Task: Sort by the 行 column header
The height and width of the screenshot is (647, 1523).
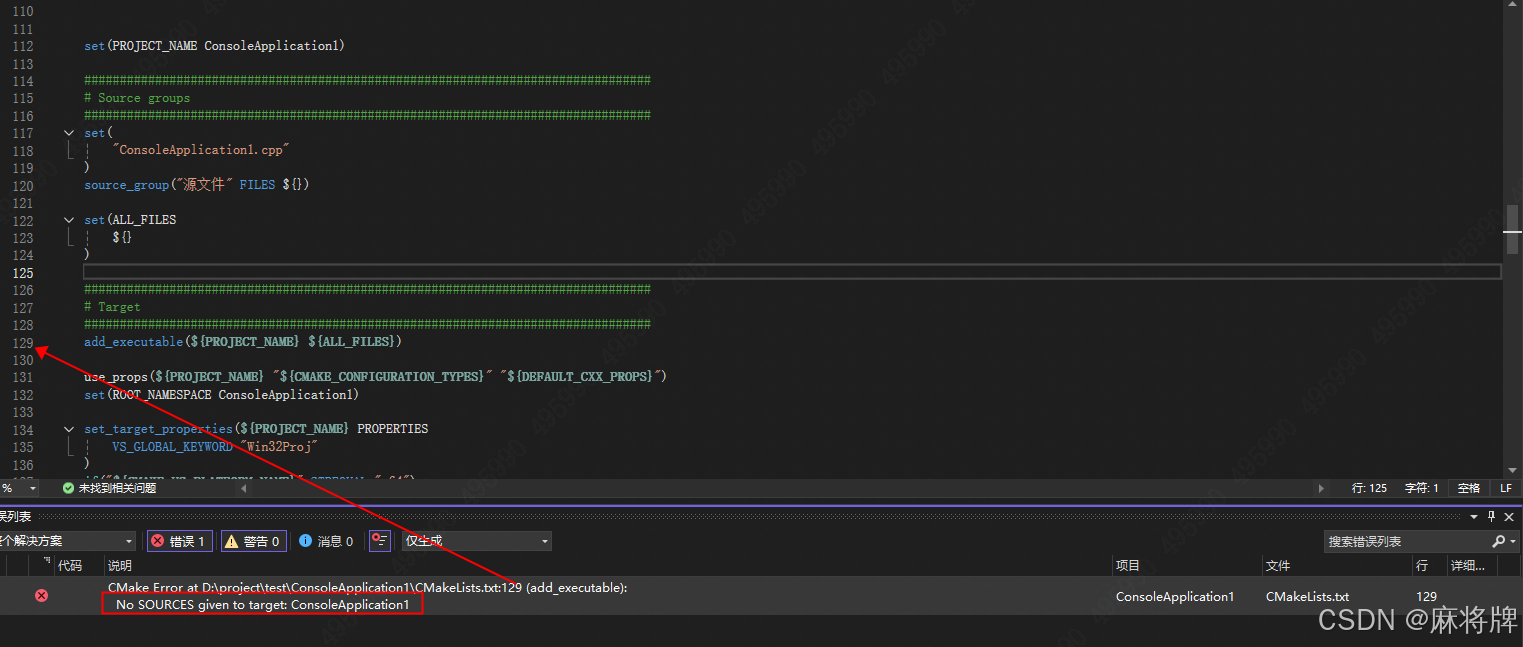Action: coord(1428,566)
